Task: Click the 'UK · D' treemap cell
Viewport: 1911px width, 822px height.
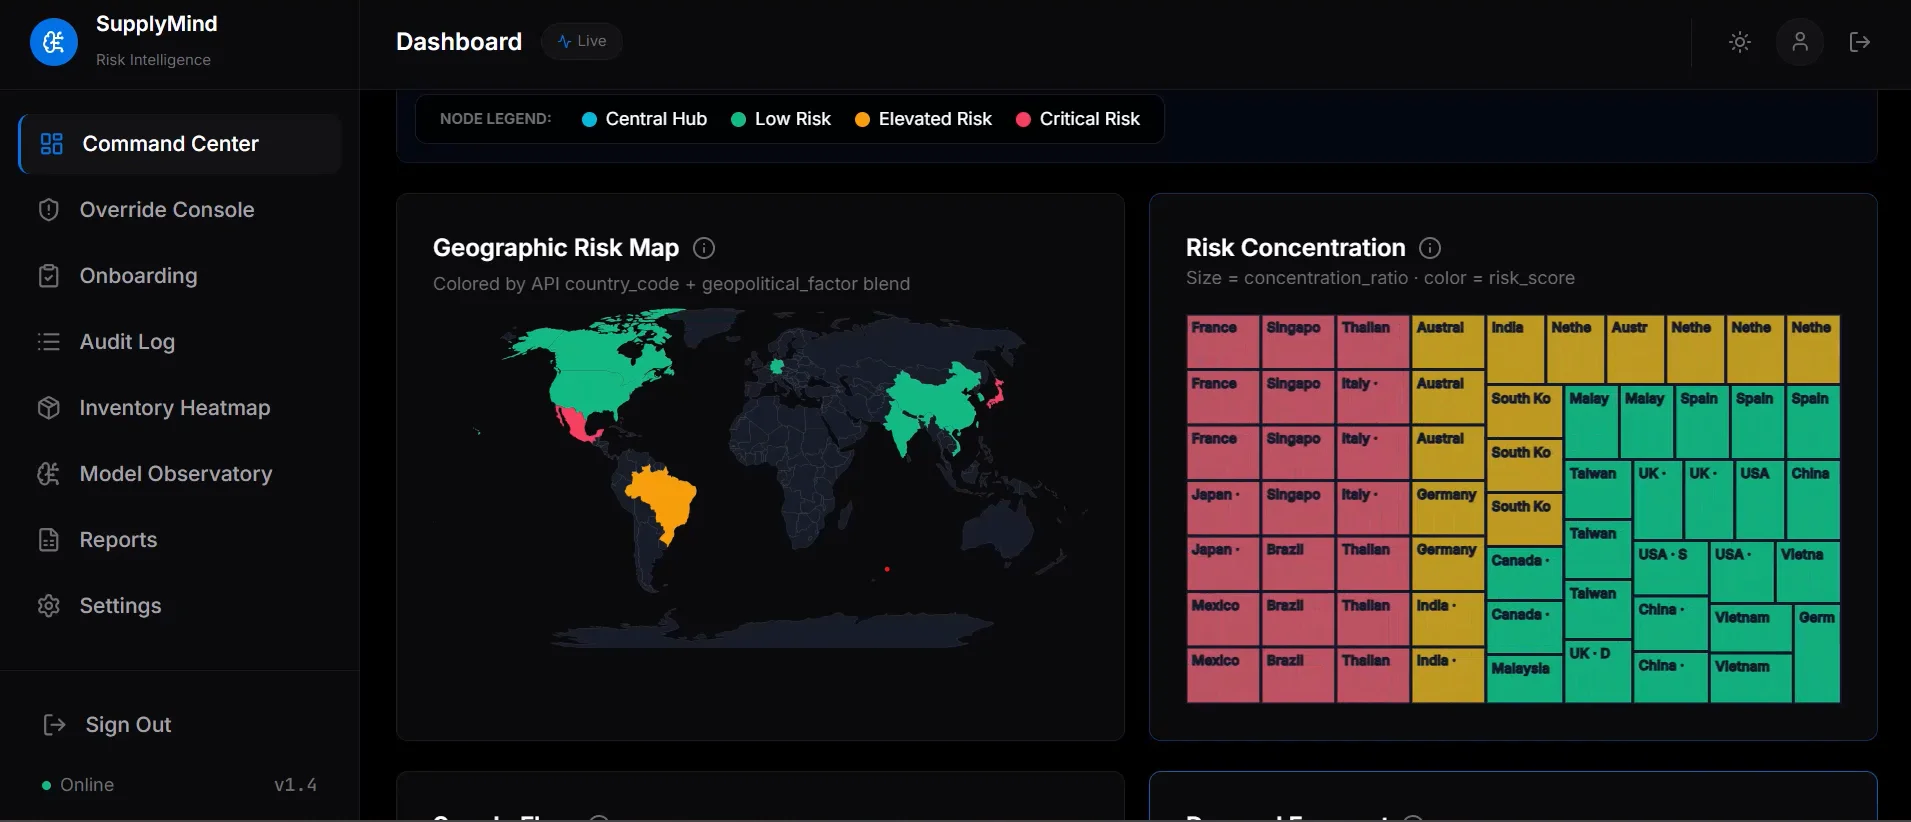Action: click(x=1598, y=671)
